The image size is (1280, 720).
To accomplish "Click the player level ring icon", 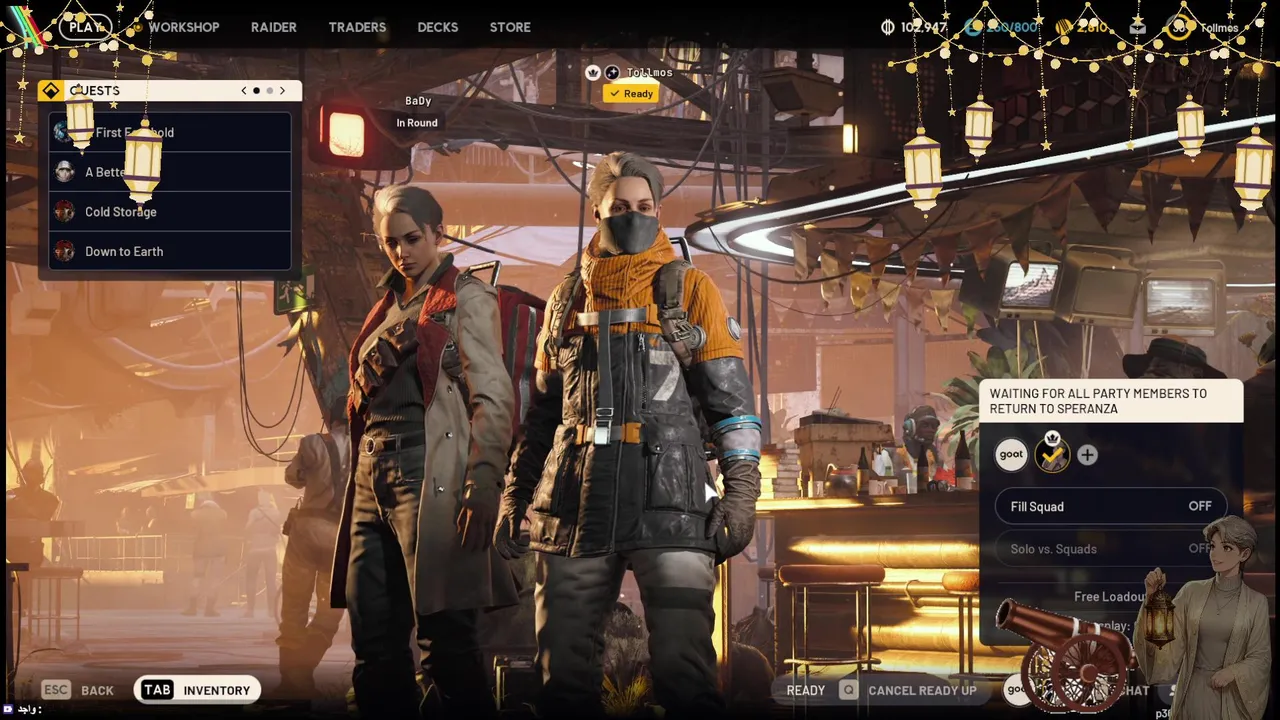I will (1179, 27).
